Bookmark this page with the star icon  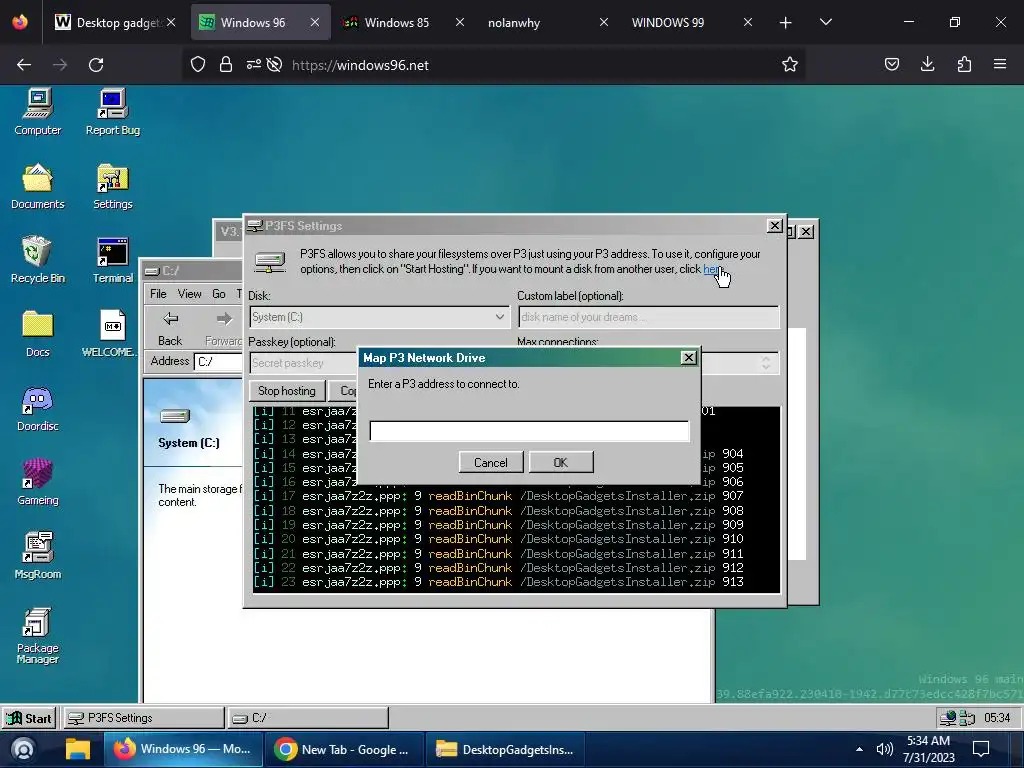(x=790, y=65)
